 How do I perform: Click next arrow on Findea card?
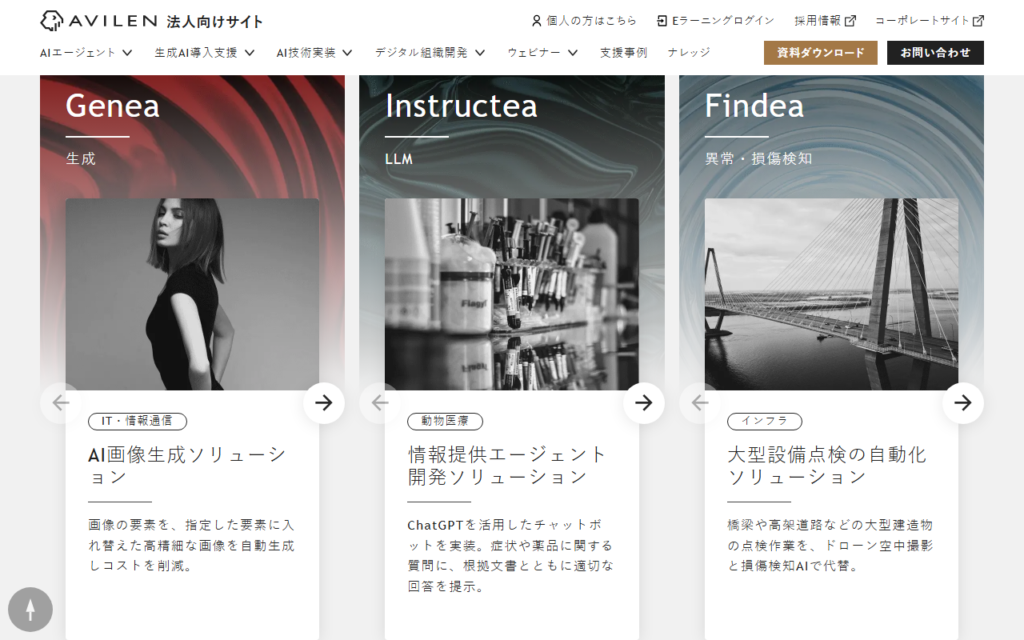click(963, 403)
